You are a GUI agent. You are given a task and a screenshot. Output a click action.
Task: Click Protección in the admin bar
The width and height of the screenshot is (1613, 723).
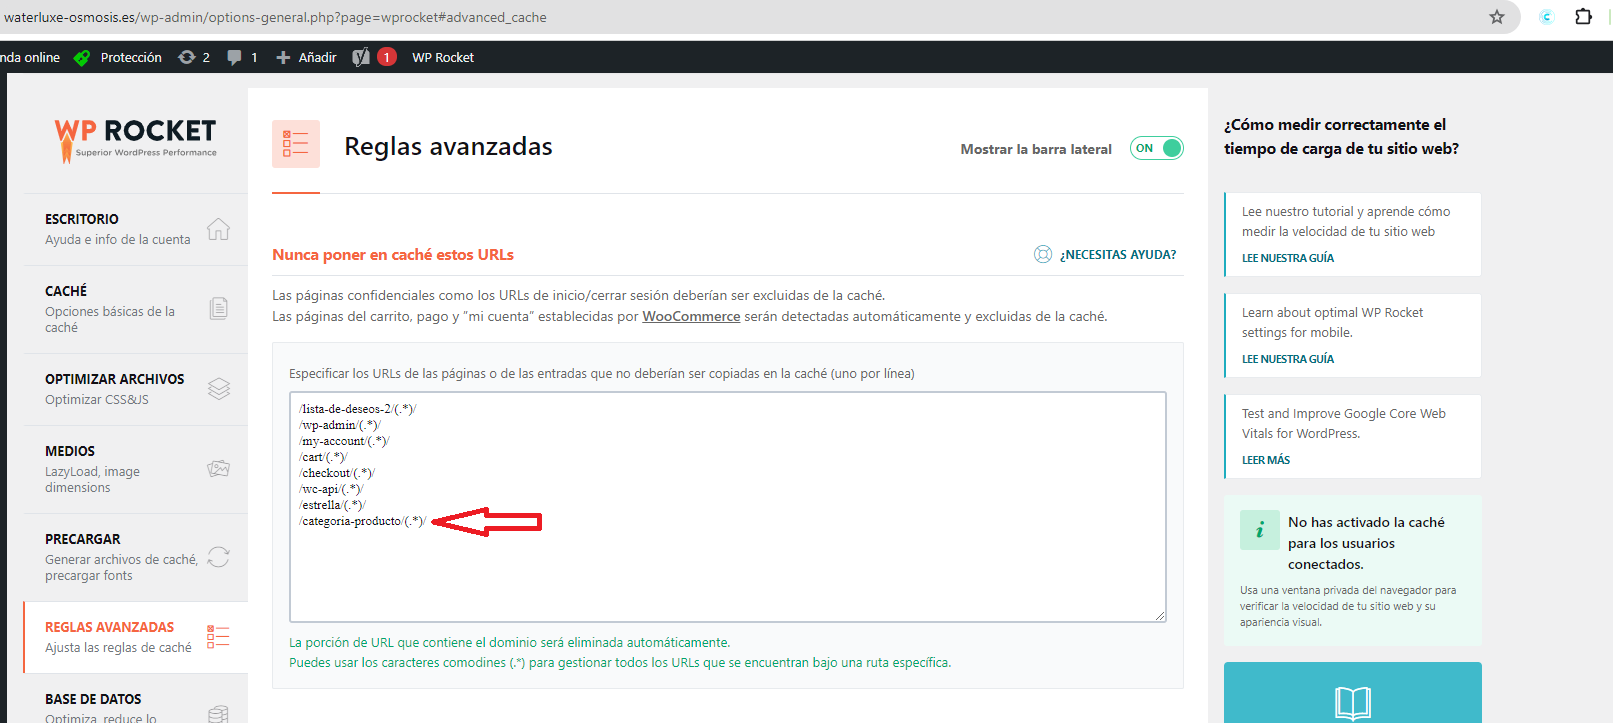(x=131, y=57)
